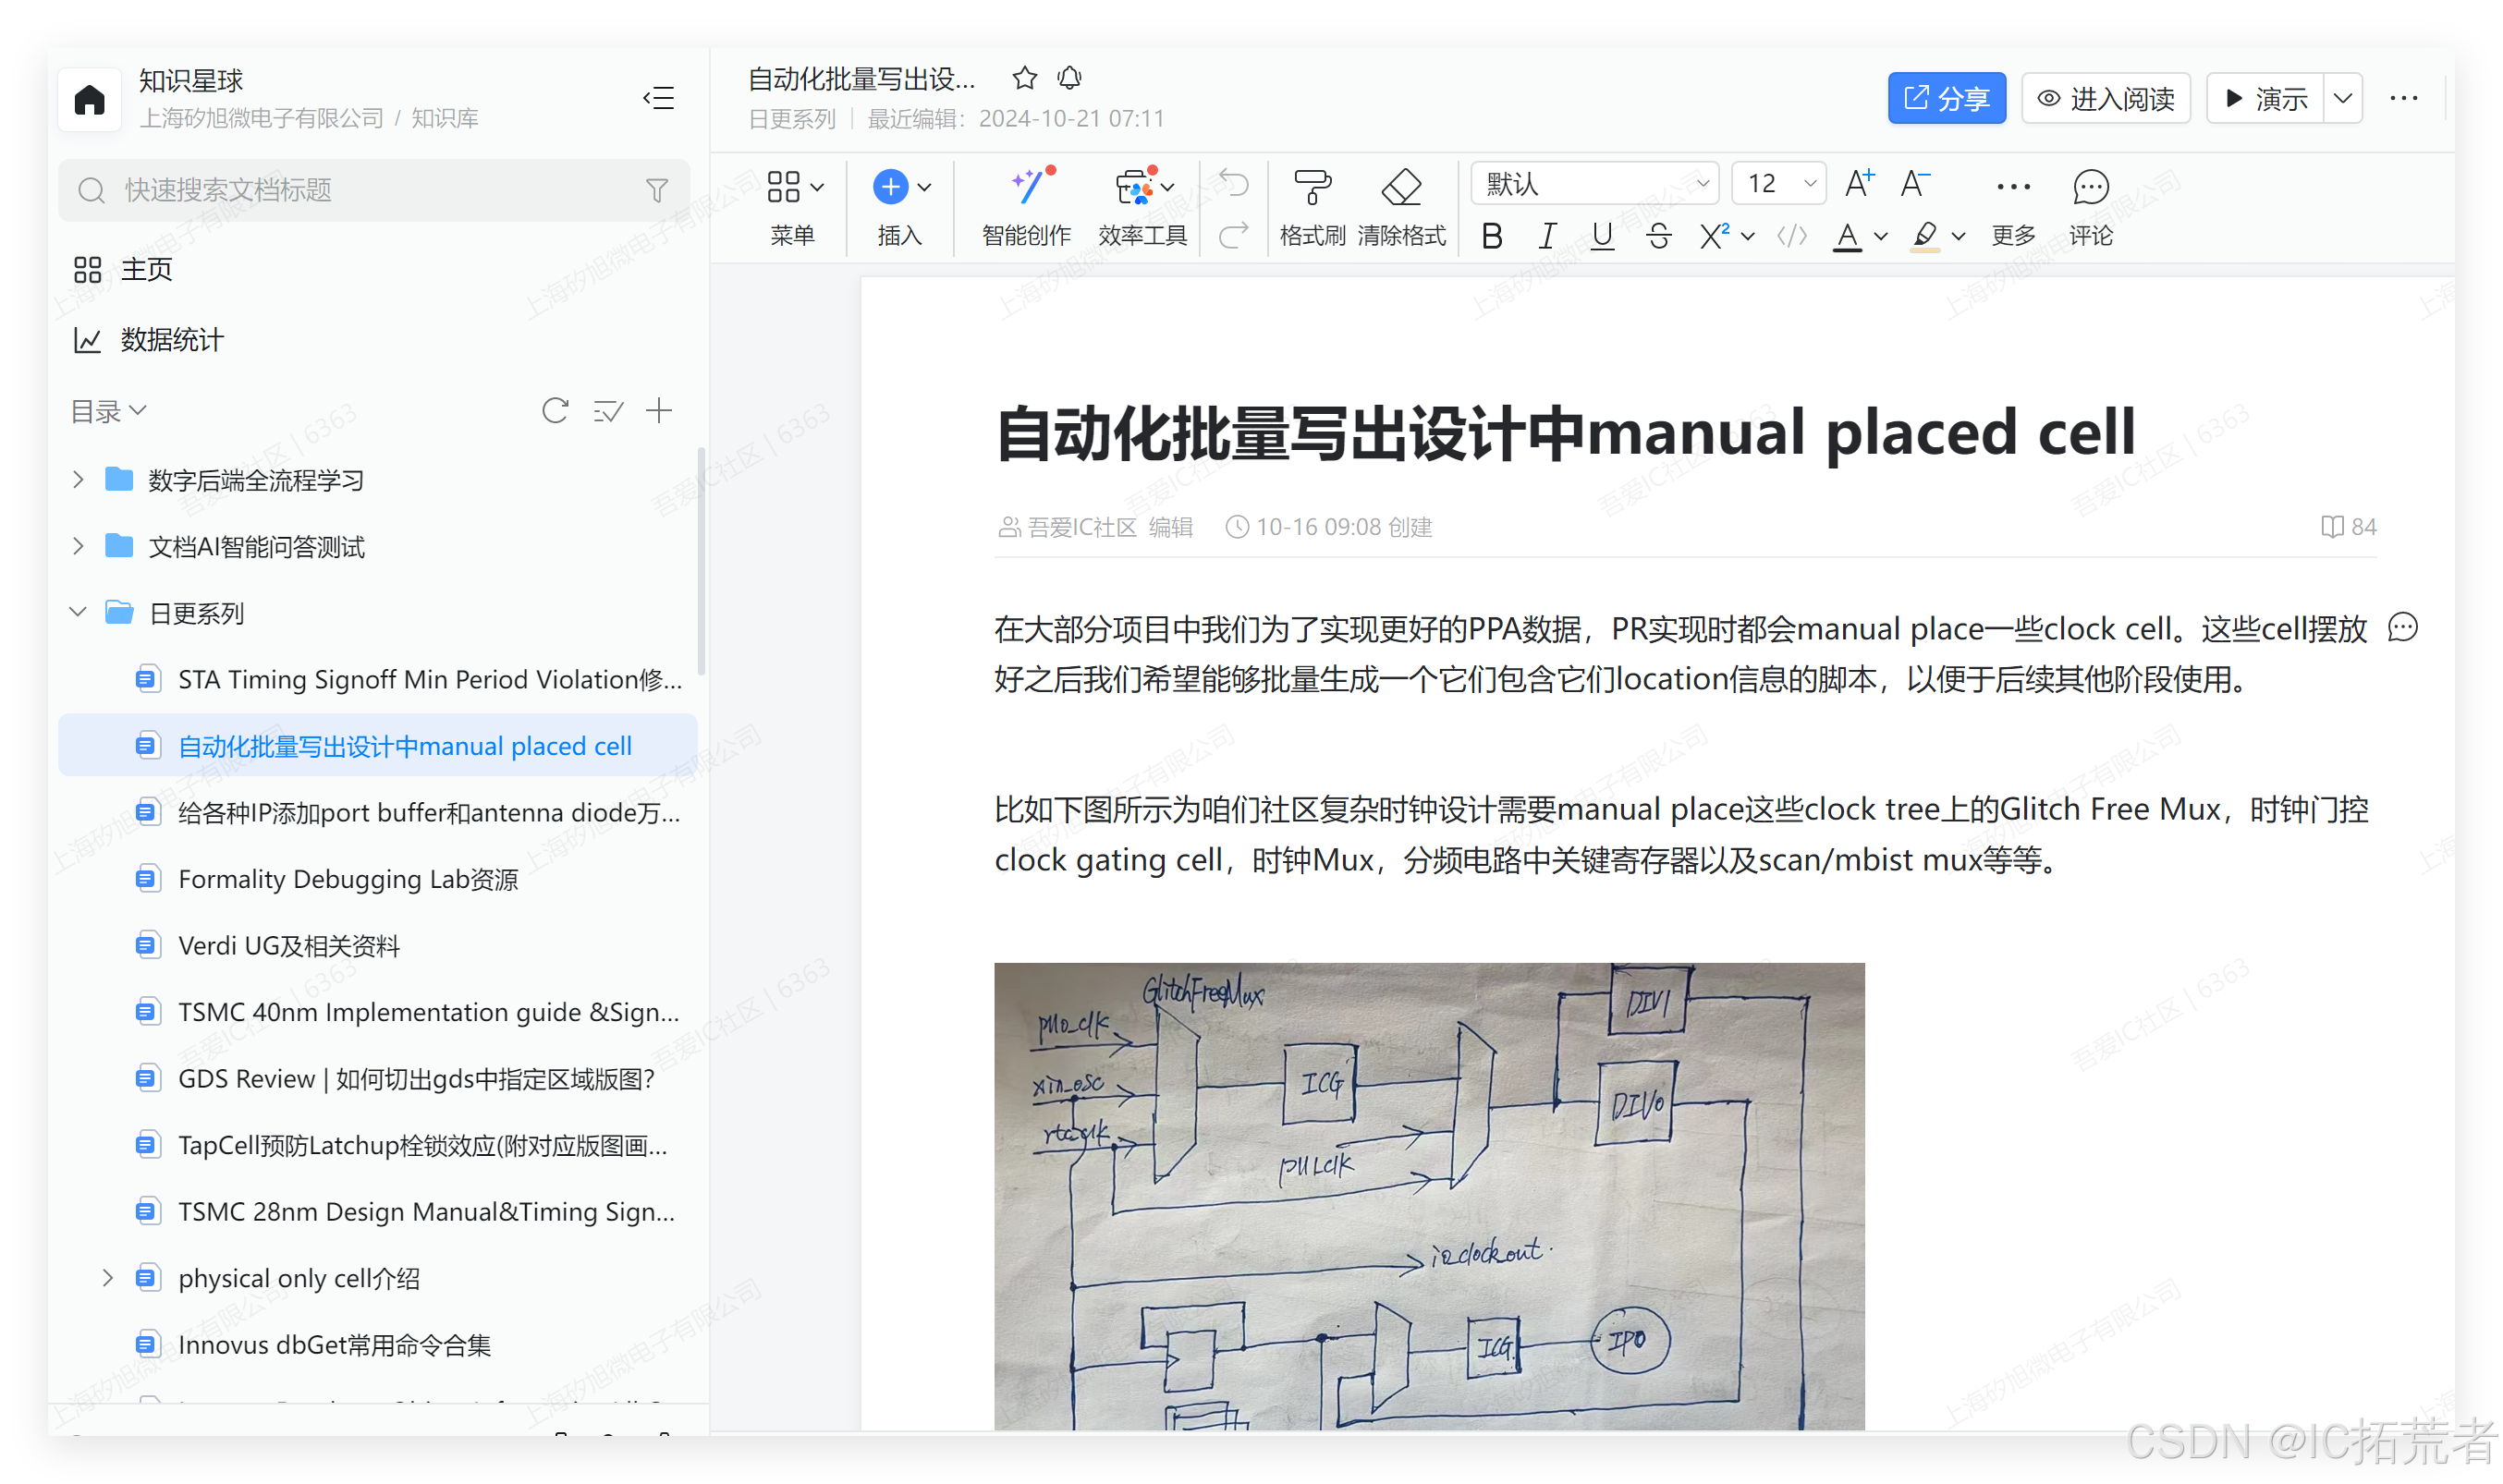Toggle bold formatting

point(1491,236)
